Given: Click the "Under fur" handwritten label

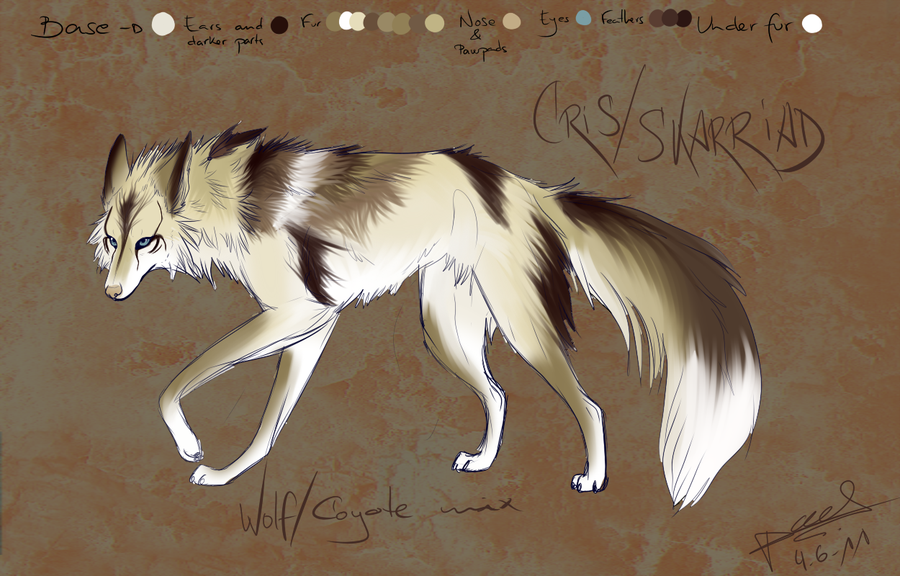Looking at the screenshot, I should 746,24.
